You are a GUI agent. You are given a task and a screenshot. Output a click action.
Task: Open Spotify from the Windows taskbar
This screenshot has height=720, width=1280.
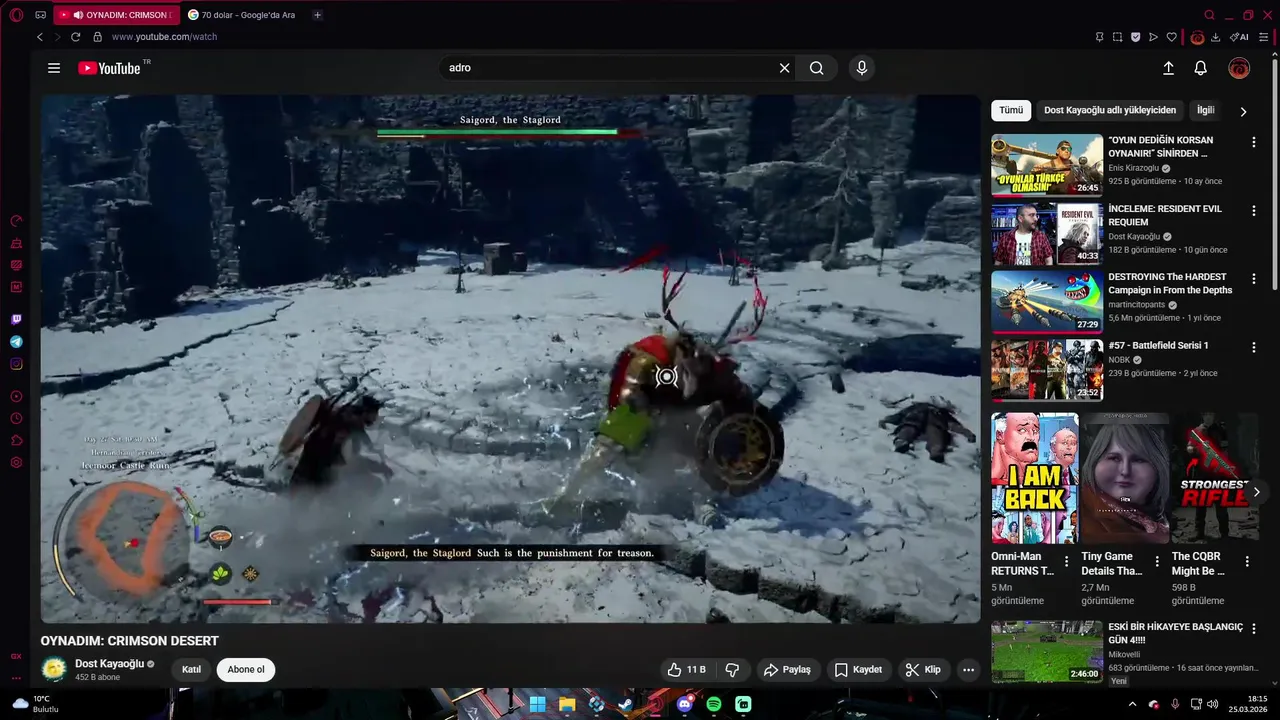(714, 704)
